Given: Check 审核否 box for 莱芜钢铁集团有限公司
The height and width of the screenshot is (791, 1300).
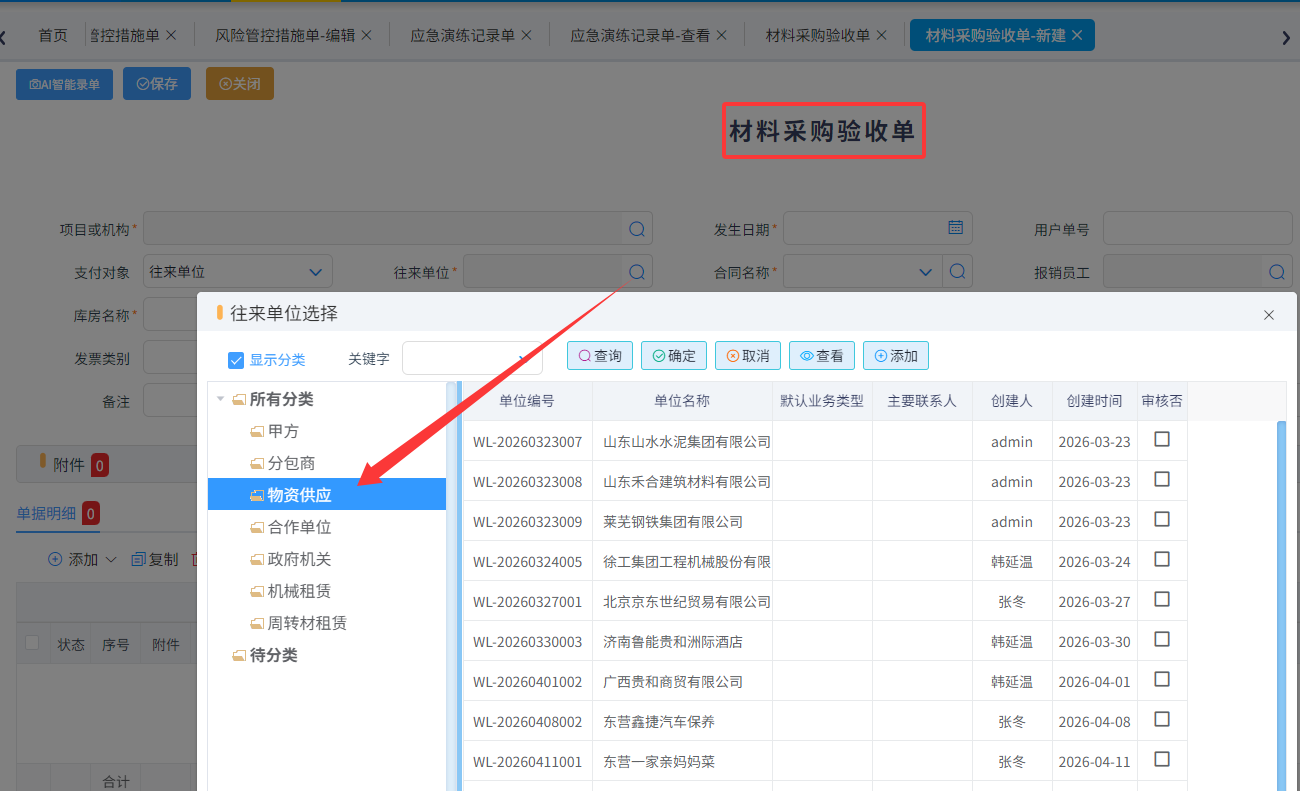Looking at the screenshot, I should click(1162, 519).
